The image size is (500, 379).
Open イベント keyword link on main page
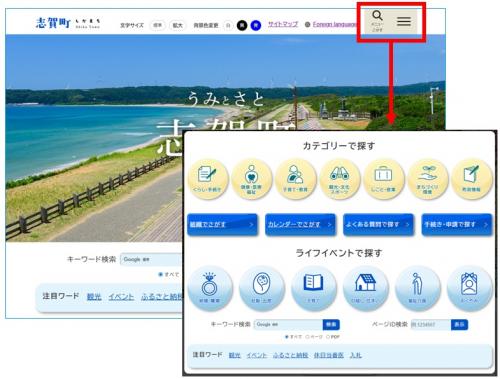[121, 296]
